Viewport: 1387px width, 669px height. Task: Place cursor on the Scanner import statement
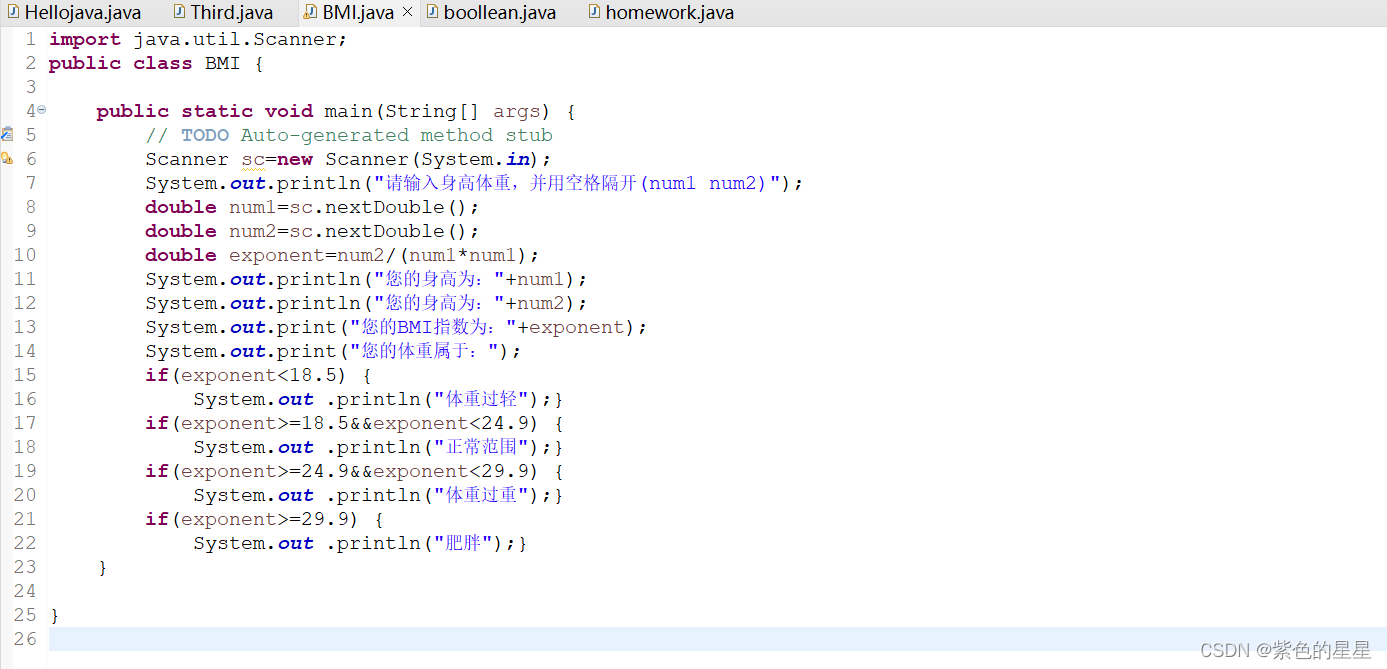(200, 39)
